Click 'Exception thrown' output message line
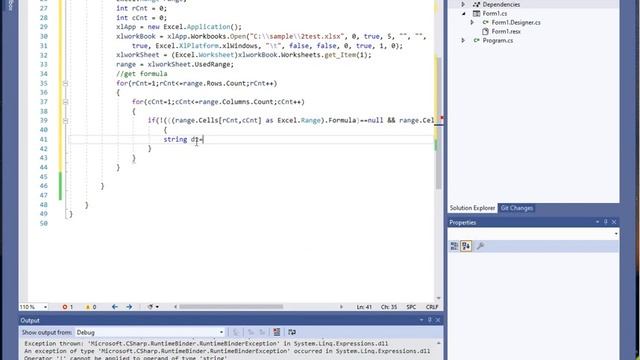 point(206,344)
